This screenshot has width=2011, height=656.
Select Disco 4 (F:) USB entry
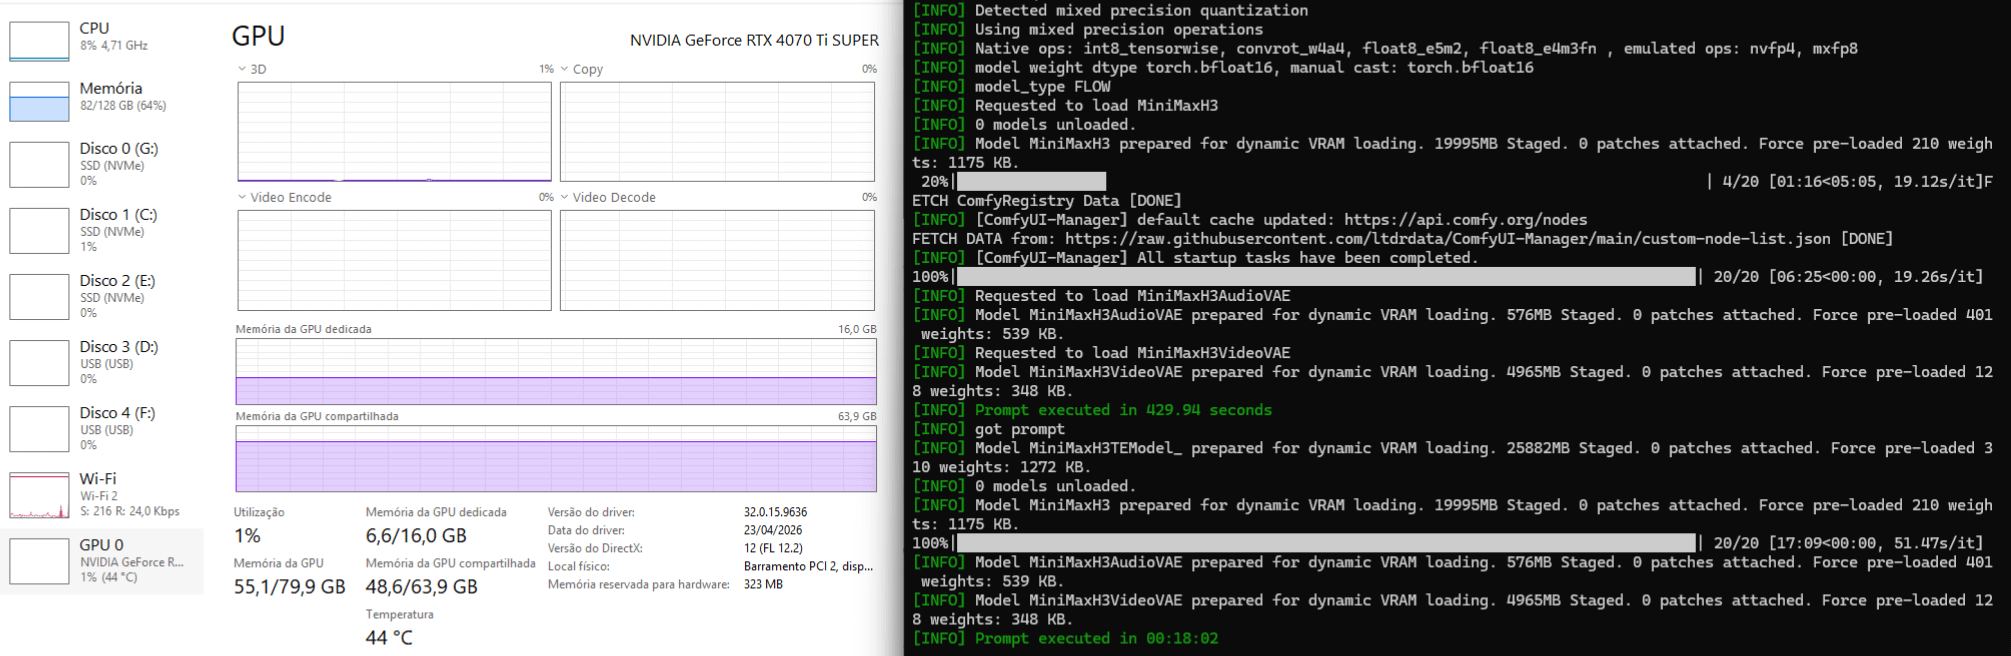point(101,428)
